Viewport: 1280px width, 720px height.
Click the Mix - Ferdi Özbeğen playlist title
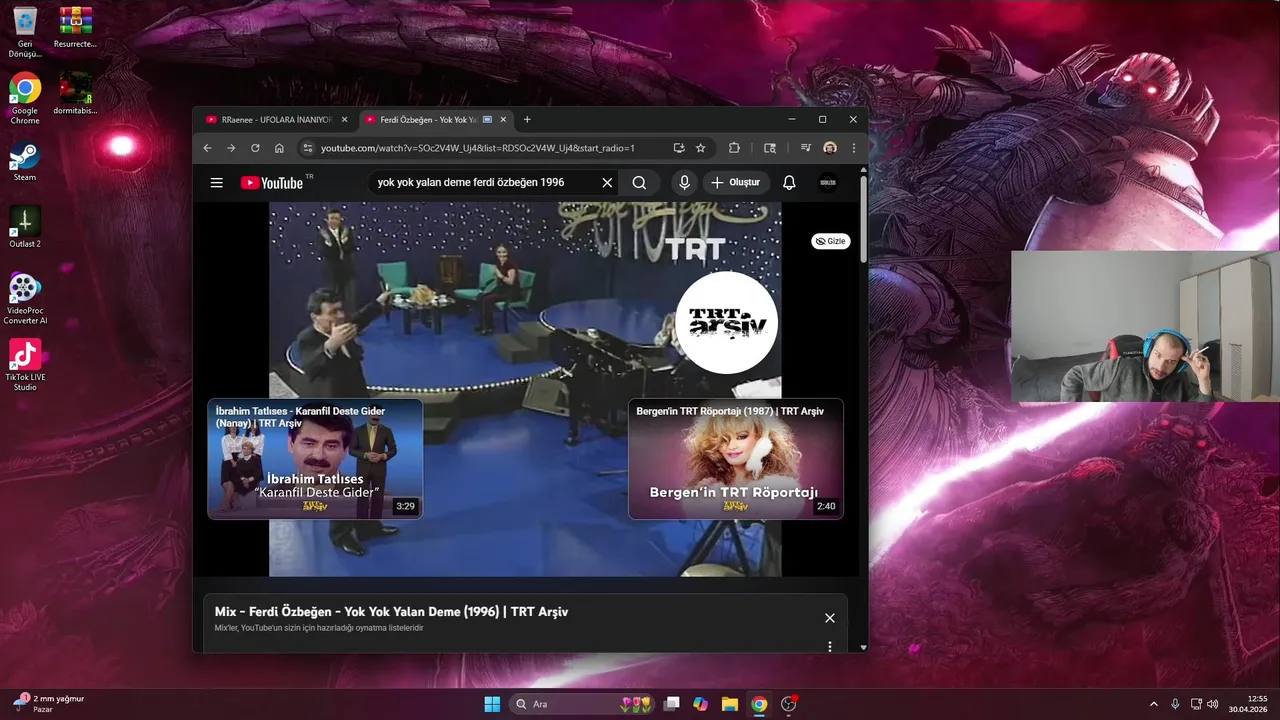click(391, 611)
